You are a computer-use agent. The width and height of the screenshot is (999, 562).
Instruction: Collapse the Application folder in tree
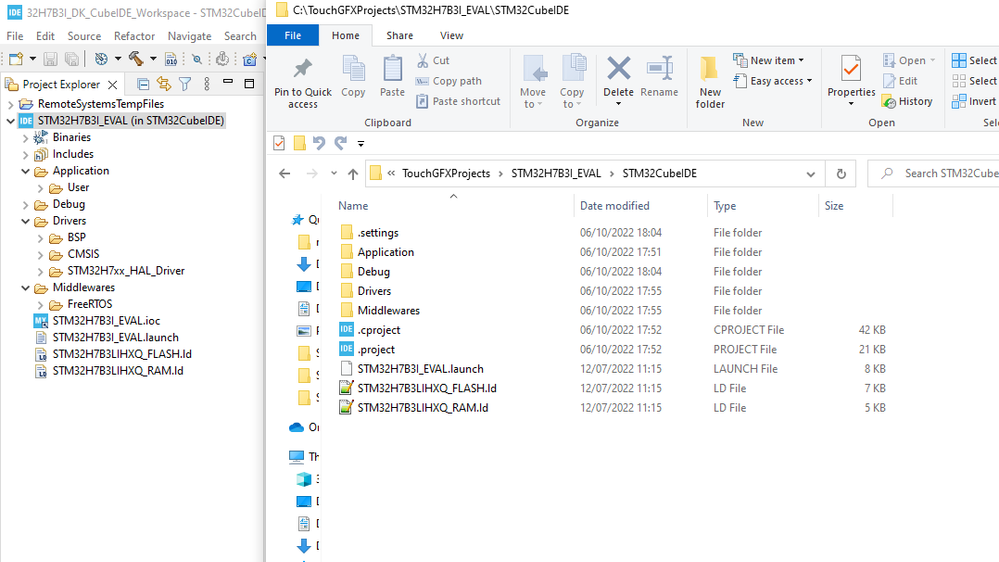coord(25,171)
